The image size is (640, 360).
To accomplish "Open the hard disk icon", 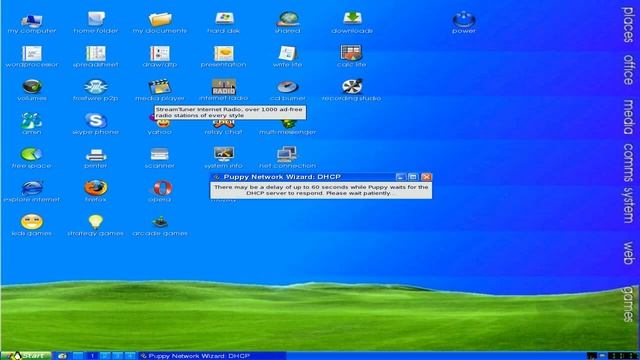I will point(224,19).
